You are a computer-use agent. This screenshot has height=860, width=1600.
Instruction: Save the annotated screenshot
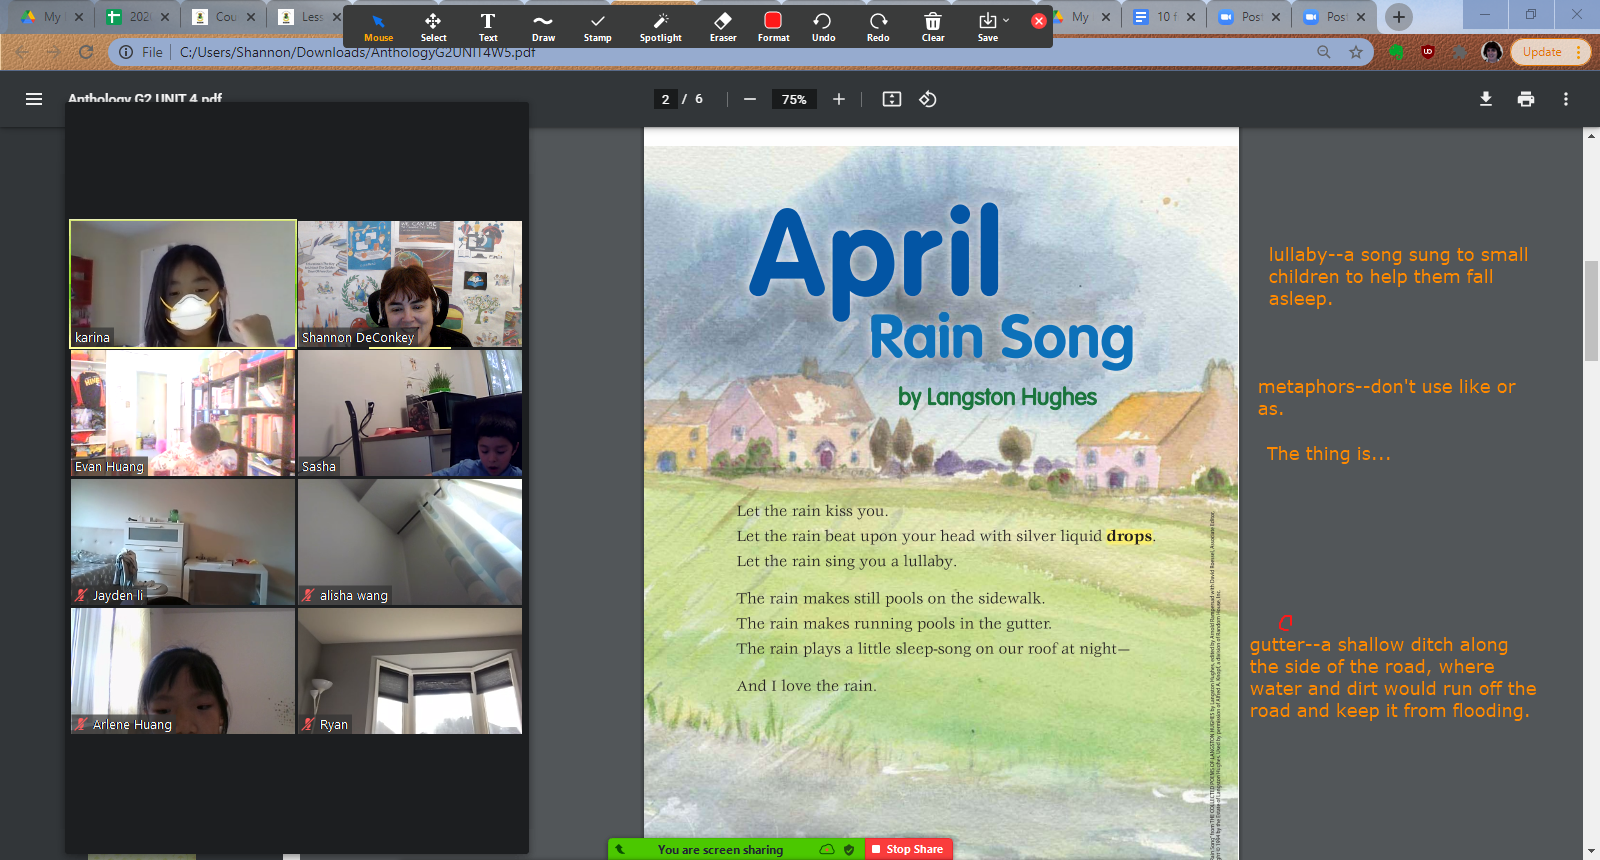[987, 27]
